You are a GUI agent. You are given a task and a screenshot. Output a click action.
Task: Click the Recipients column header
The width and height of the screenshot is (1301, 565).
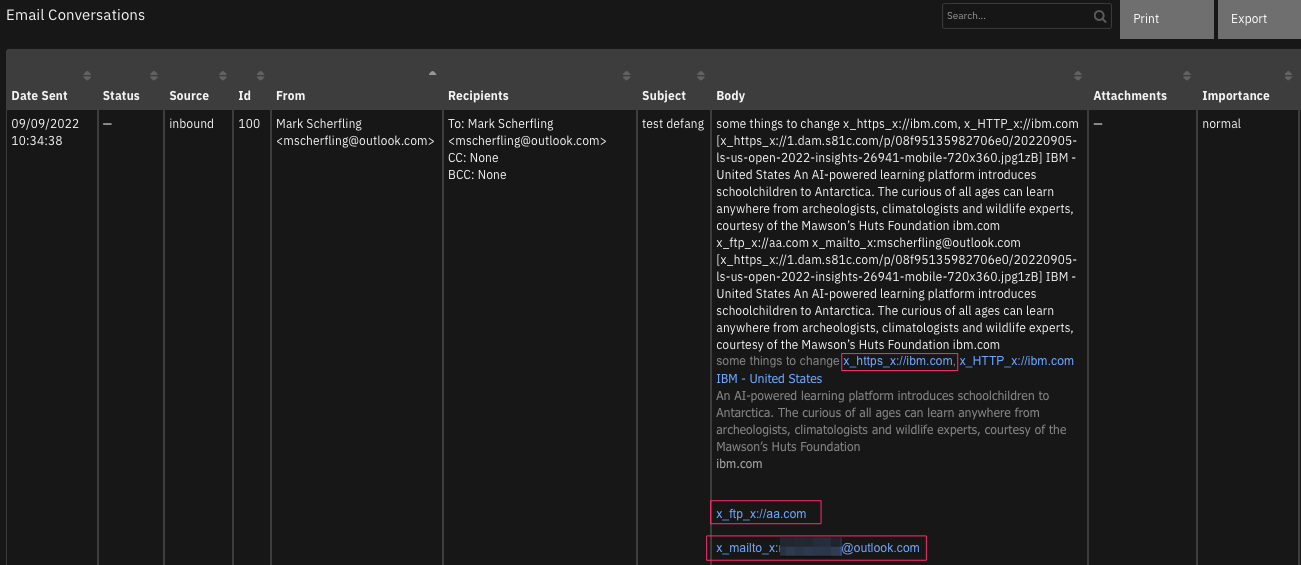478,96
